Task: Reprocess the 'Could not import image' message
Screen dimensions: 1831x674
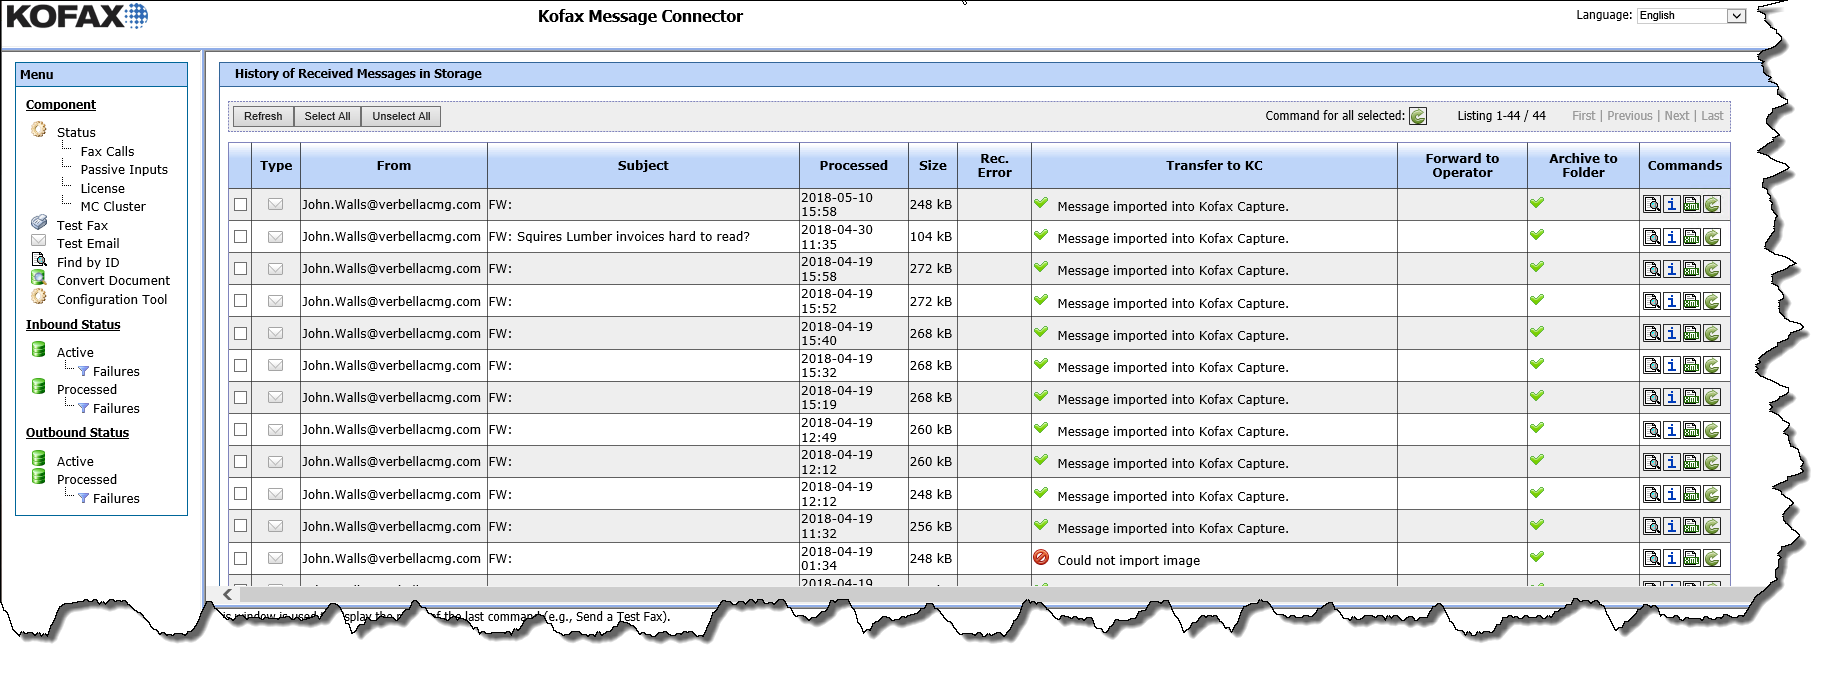Action: [x=1712, y=558]
